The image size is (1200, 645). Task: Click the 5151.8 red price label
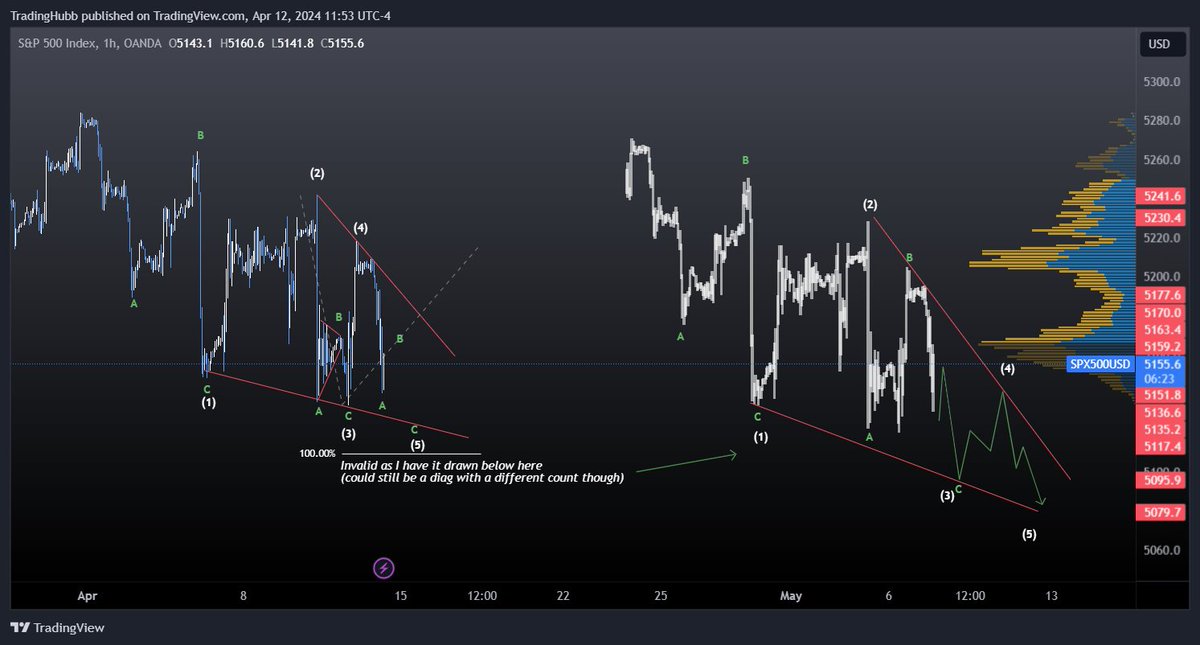click(x=1161, y=395)
